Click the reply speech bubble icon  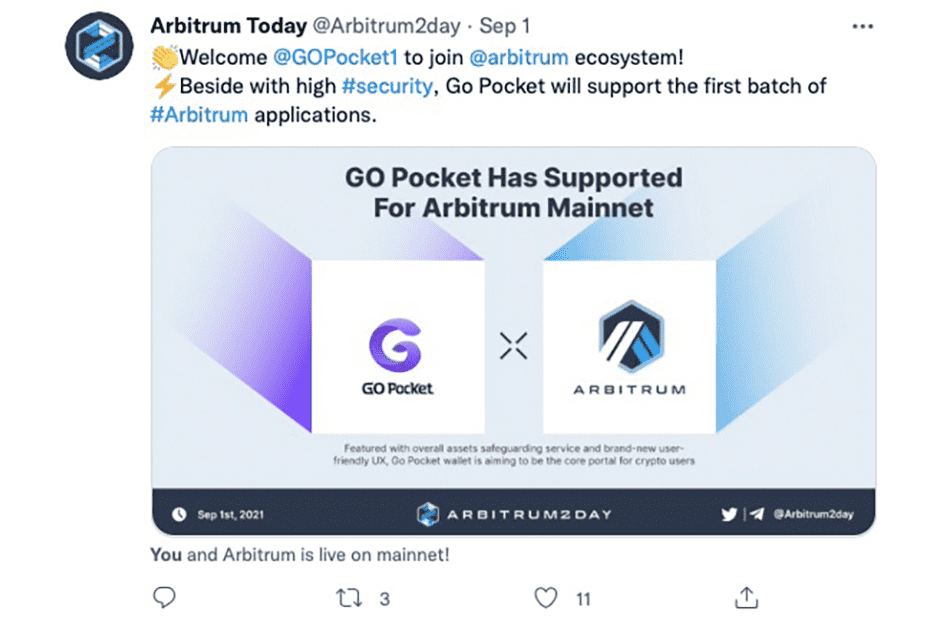[163, 597]
